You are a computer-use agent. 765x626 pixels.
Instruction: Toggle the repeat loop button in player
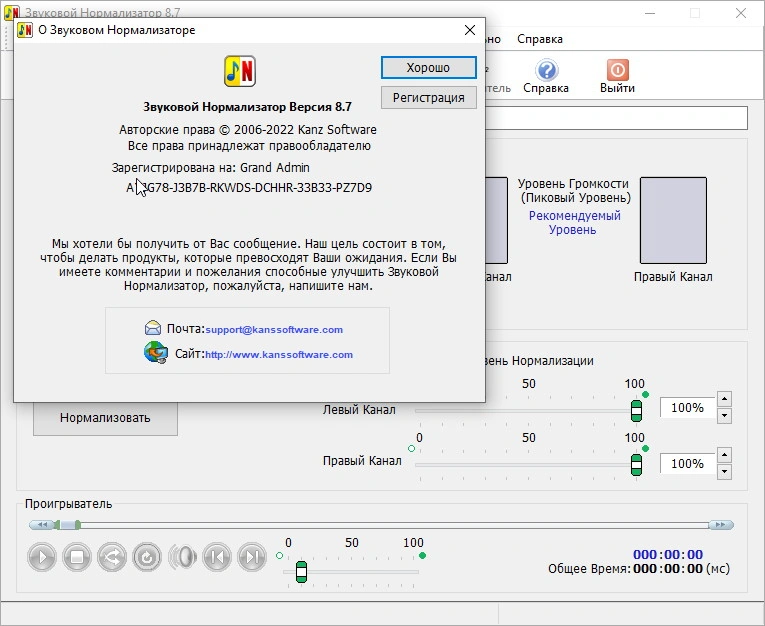tap(147, 557)
